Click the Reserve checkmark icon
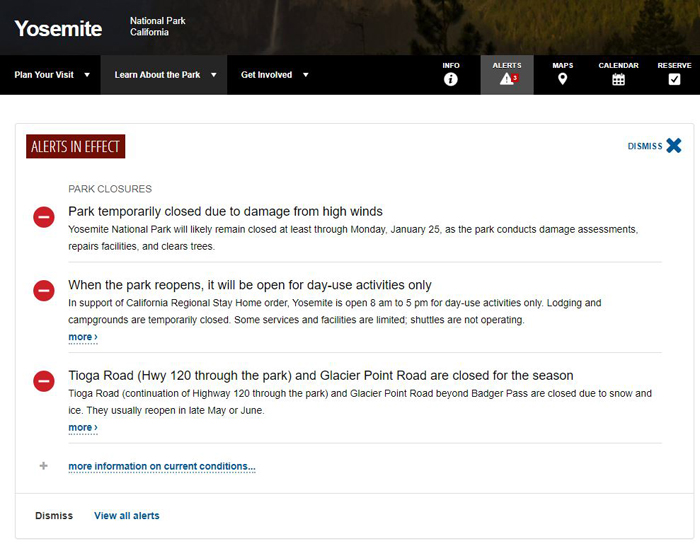 [x=674, y=79]
